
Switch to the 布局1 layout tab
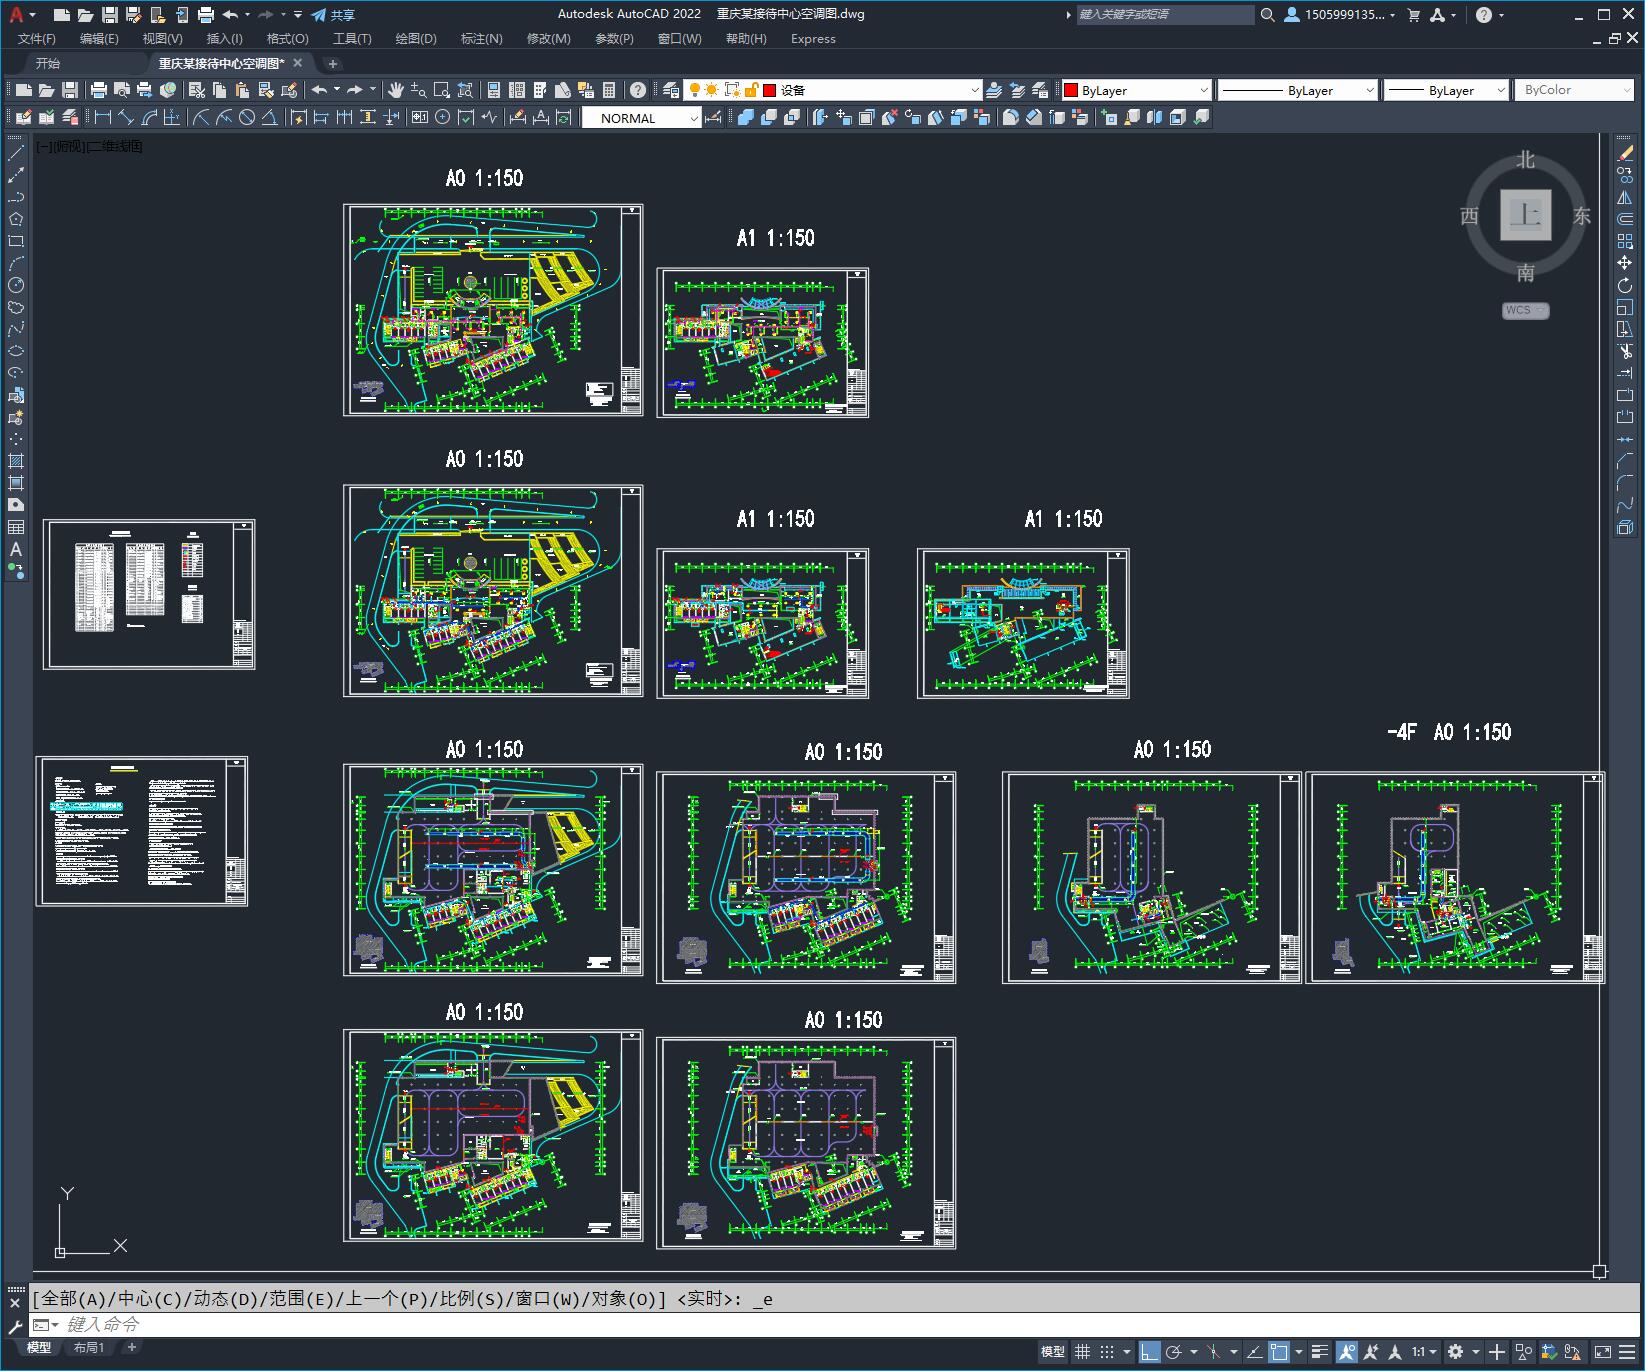click(89, 1347)
